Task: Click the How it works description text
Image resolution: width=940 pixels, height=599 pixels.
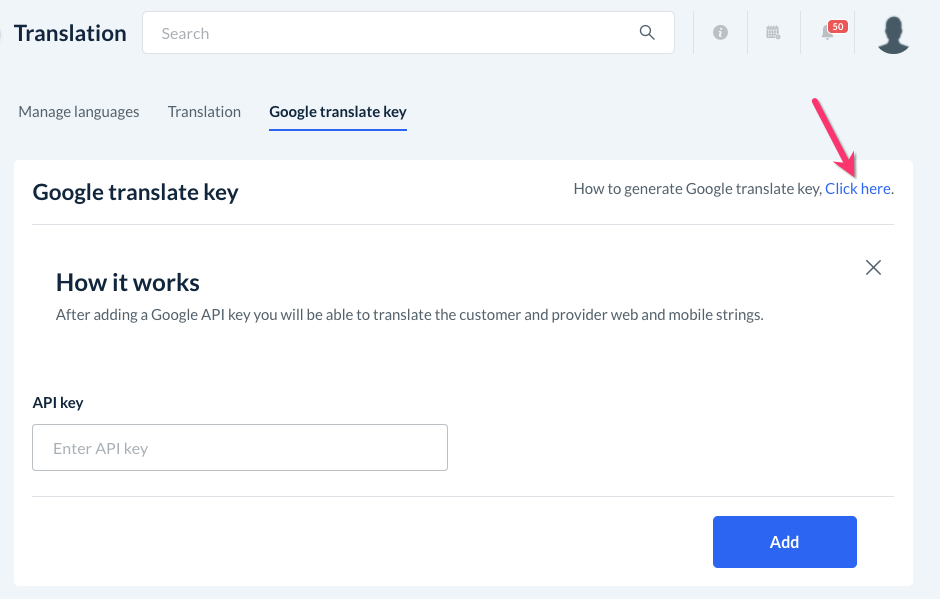Action: click(409, 315)
